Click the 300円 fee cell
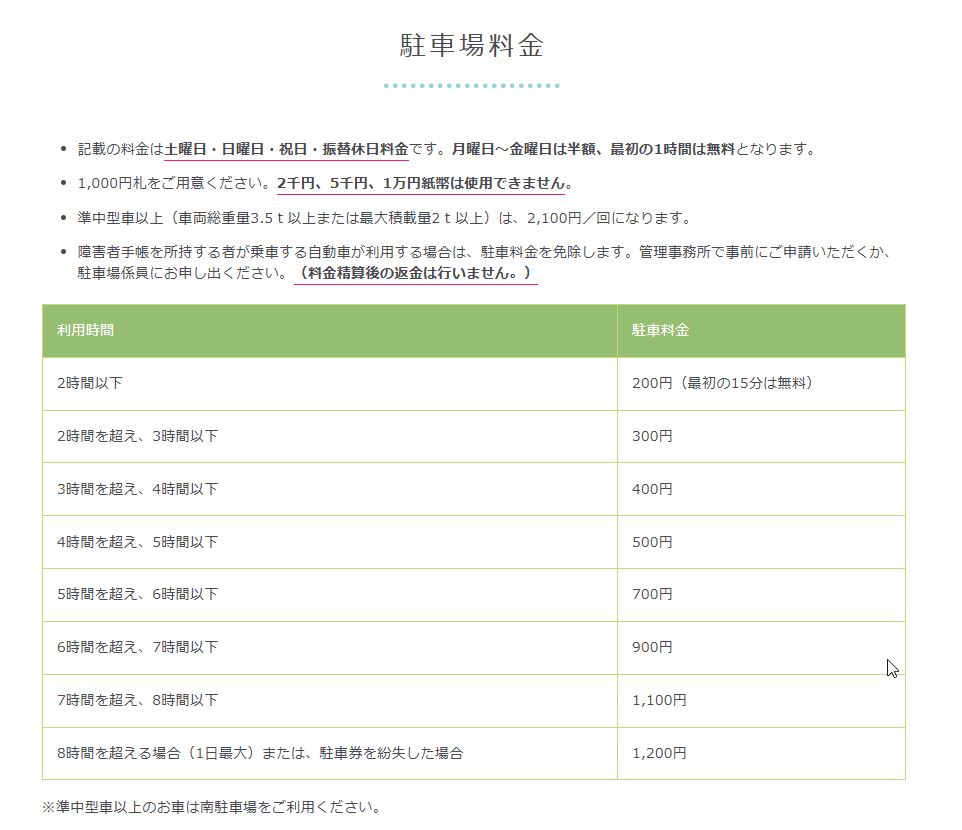 (652, 436)
